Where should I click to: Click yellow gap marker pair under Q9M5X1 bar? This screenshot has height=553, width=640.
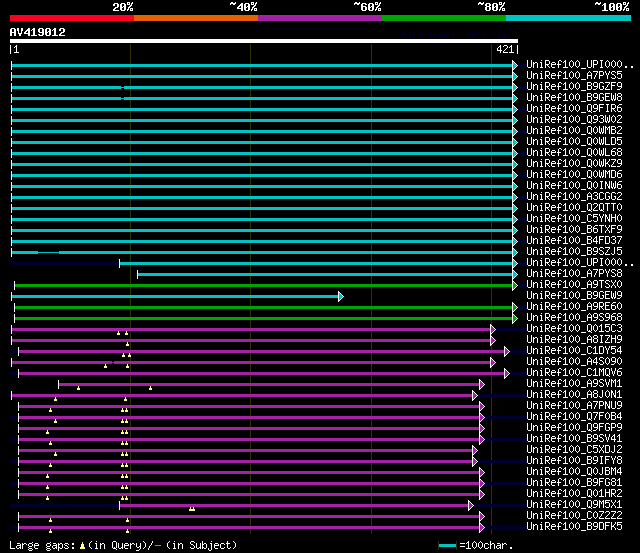point(192,509)
